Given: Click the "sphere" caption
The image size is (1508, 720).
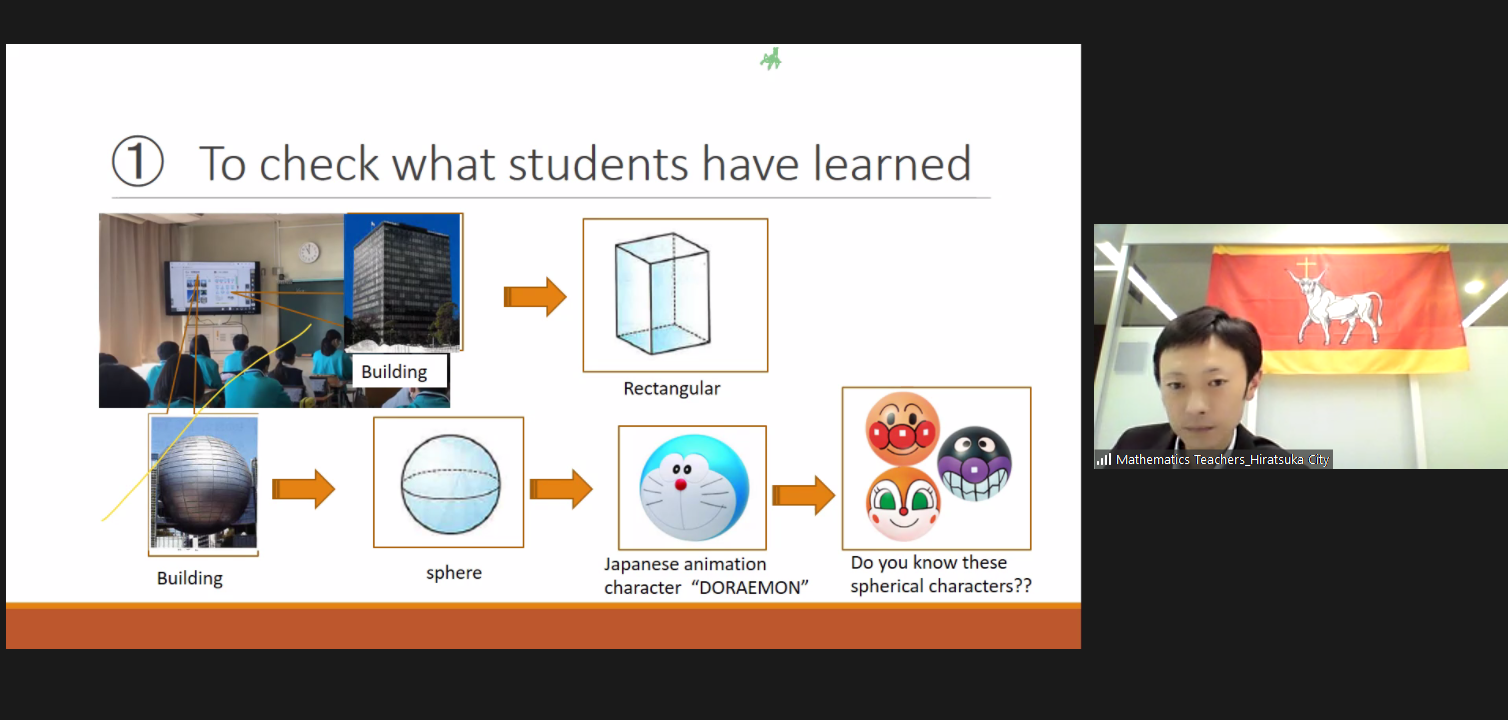Looking at the screenshot, I should (x=454, y=573).
